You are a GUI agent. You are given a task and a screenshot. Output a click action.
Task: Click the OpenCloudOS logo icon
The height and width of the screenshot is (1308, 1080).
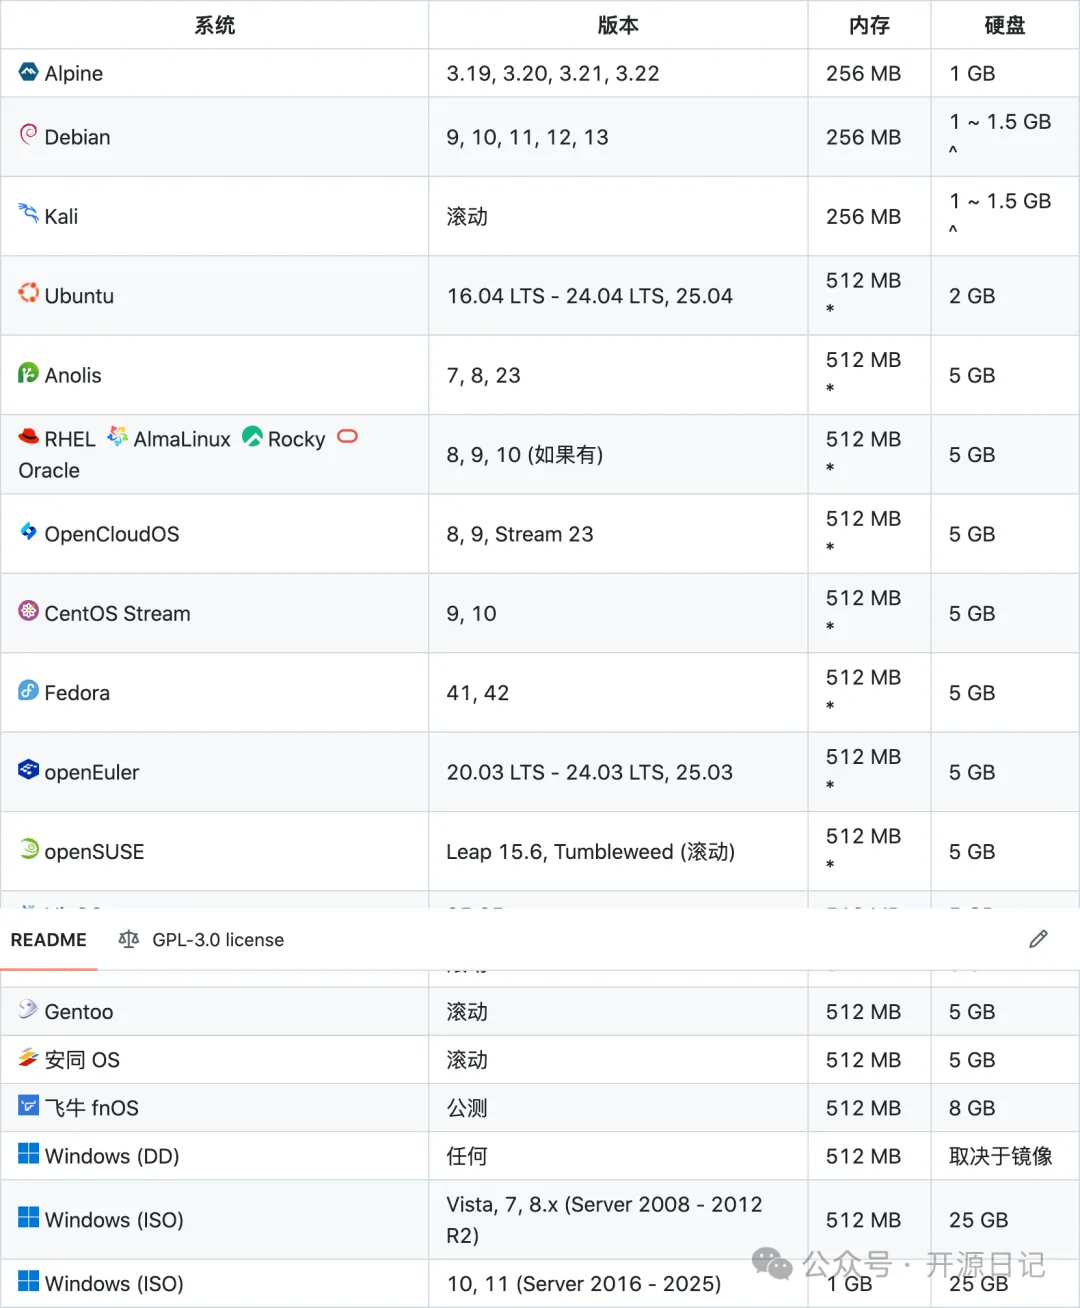(x=28, y=532)
